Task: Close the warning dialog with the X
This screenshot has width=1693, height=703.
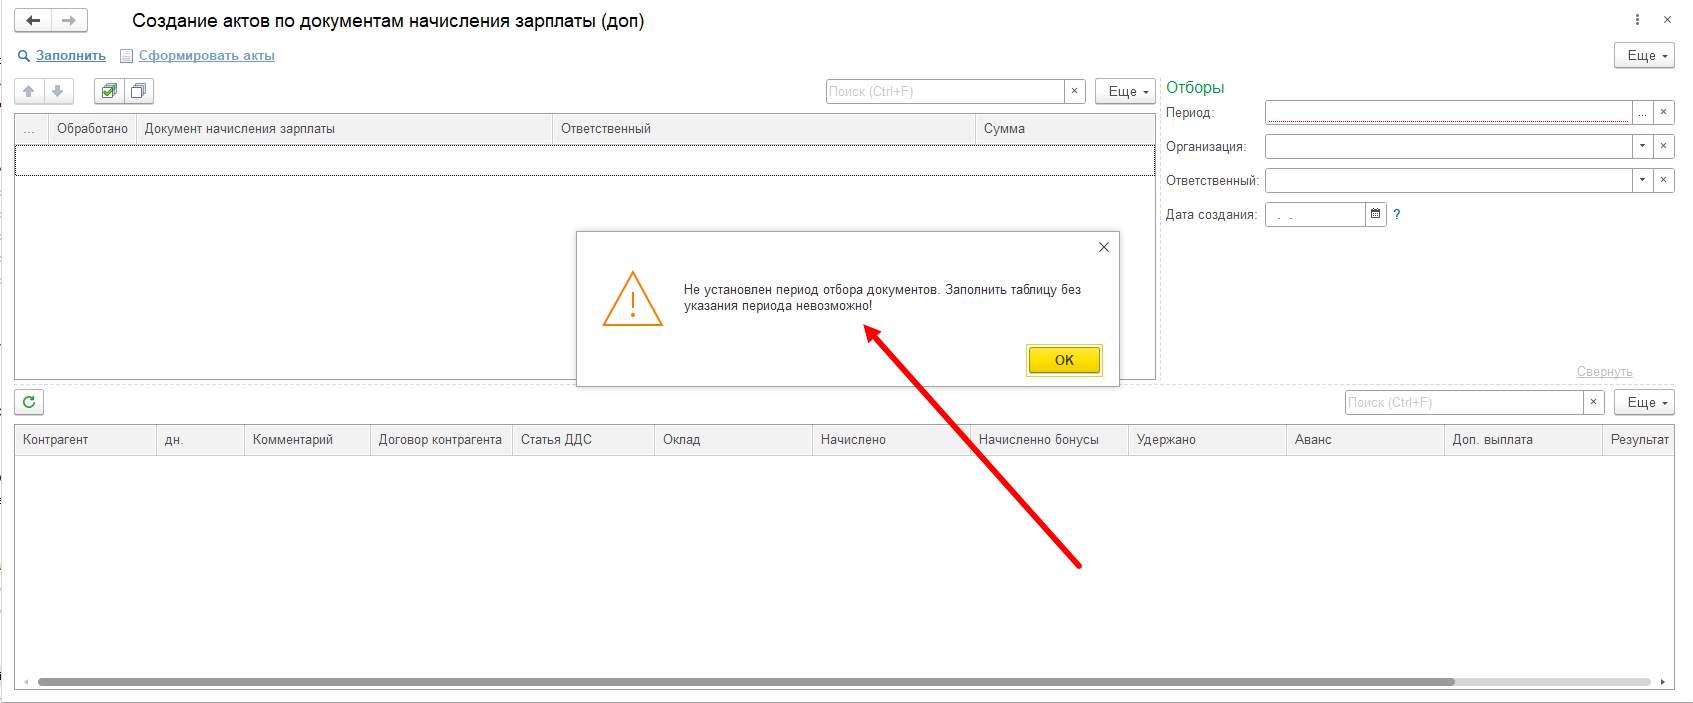Action: coord(1104,247)
